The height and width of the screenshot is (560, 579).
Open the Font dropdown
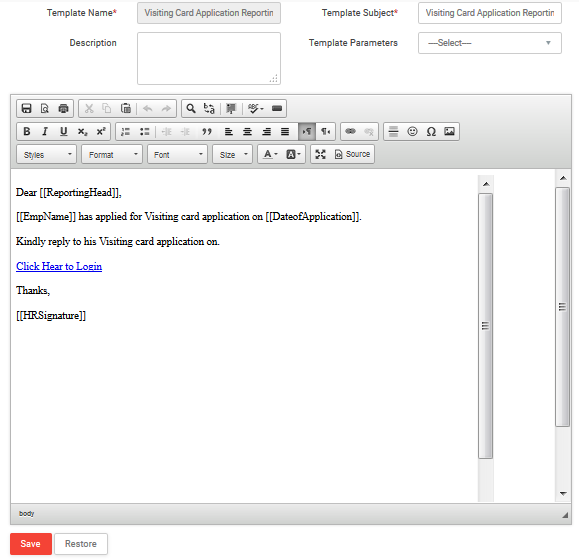tap(178, 154)
